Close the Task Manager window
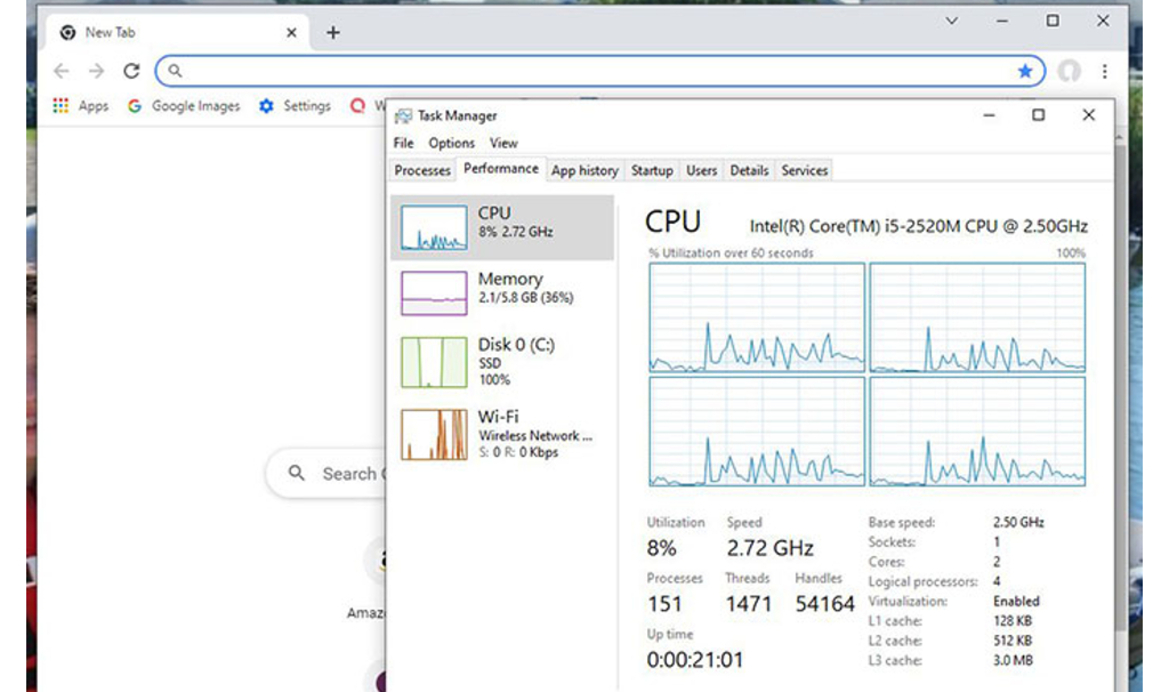 1088,115
